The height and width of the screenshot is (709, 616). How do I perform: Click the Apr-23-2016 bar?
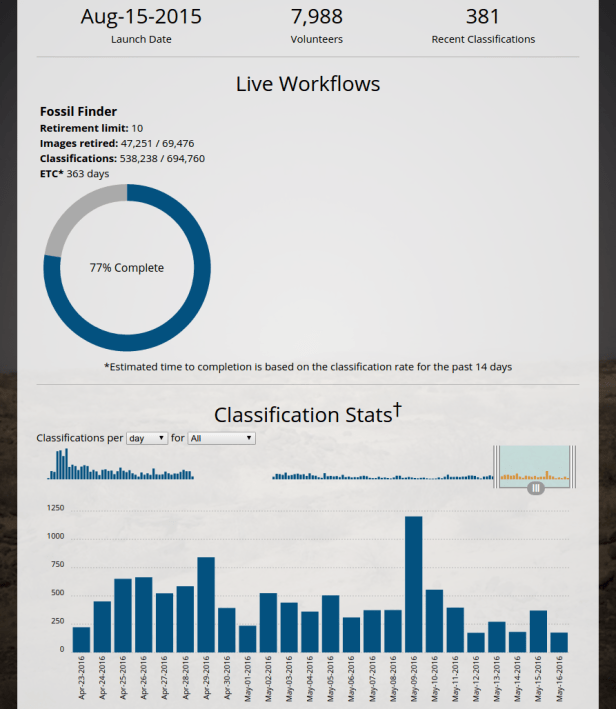click(81, 640)
